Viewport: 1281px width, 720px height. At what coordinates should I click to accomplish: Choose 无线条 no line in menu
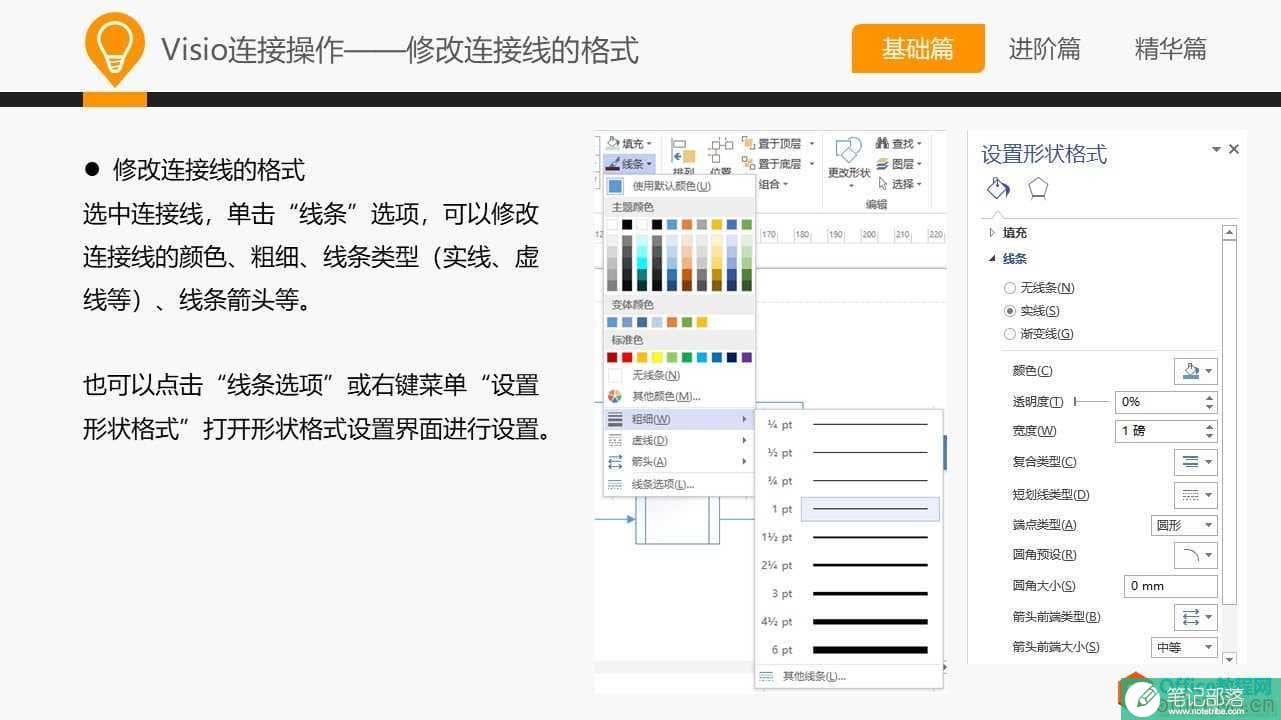point(678,375)
